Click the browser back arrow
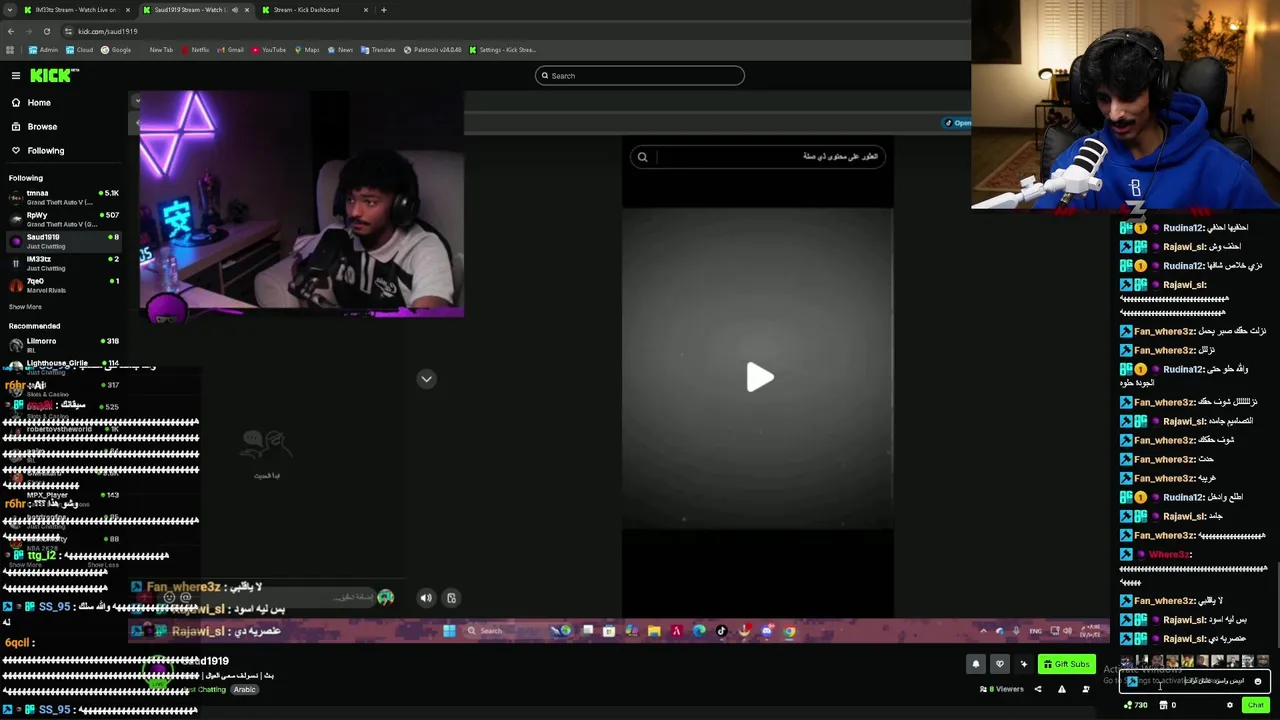Image resolution: width=1280 pixels, height=720 pixels. point(11,31)
